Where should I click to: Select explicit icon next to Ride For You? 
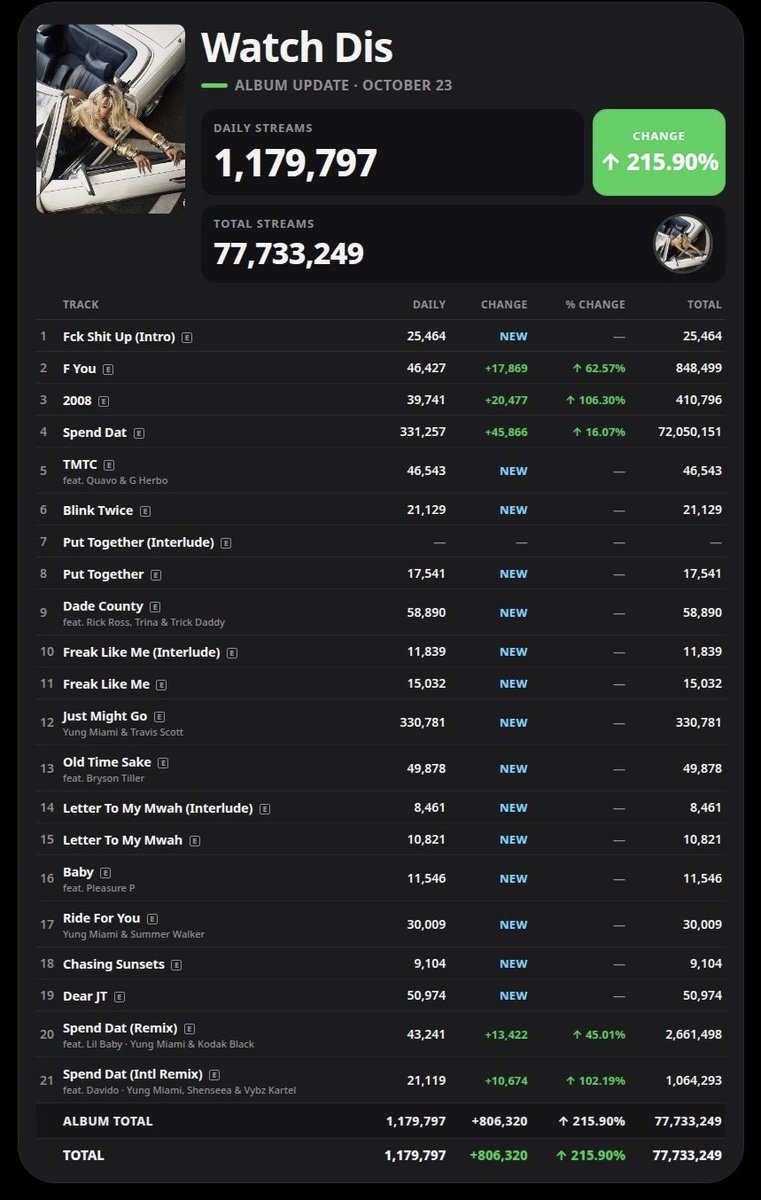pyautogui.click(x=152, y=919)
